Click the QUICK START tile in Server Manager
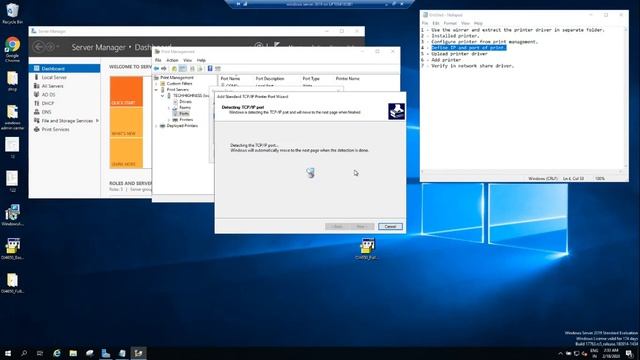Viewport: 640px width, 360px height. pyautogui.click(x=126, y=92)
